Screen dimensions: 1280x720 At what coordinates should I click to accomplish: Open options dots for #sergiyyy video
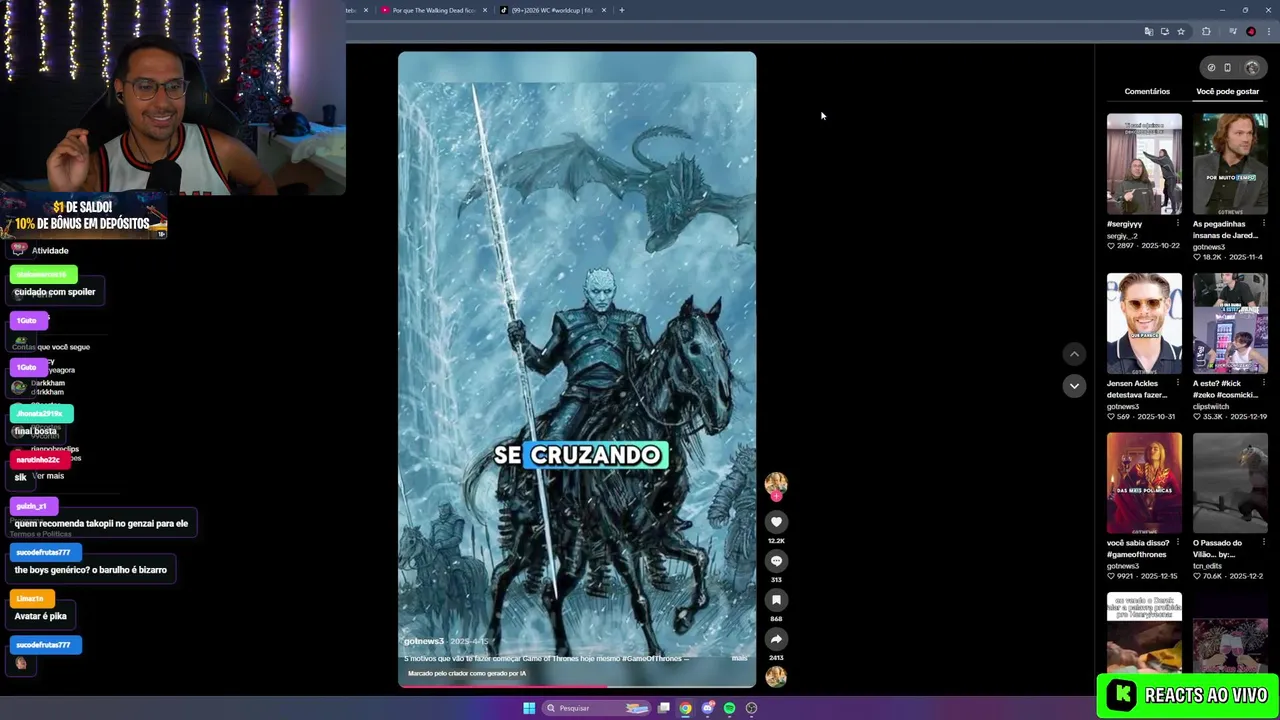pos(1178,223)
